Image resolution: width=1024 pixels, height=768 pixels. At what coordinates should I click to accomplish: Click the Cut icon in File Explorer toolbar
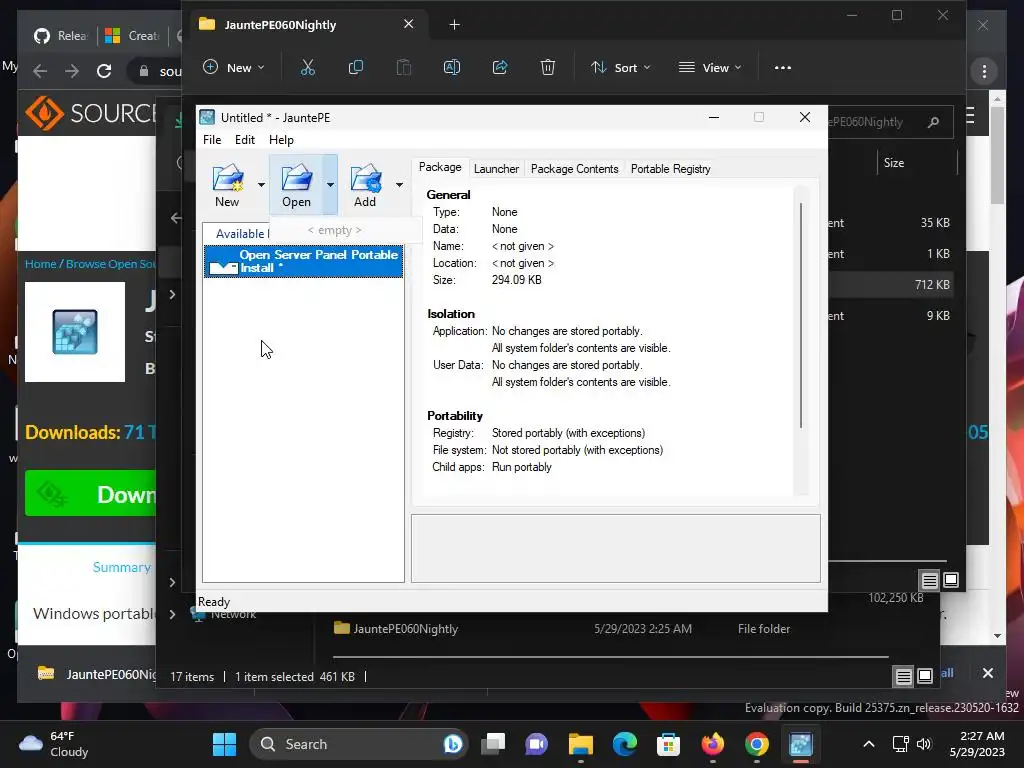(x=308, y=67)
